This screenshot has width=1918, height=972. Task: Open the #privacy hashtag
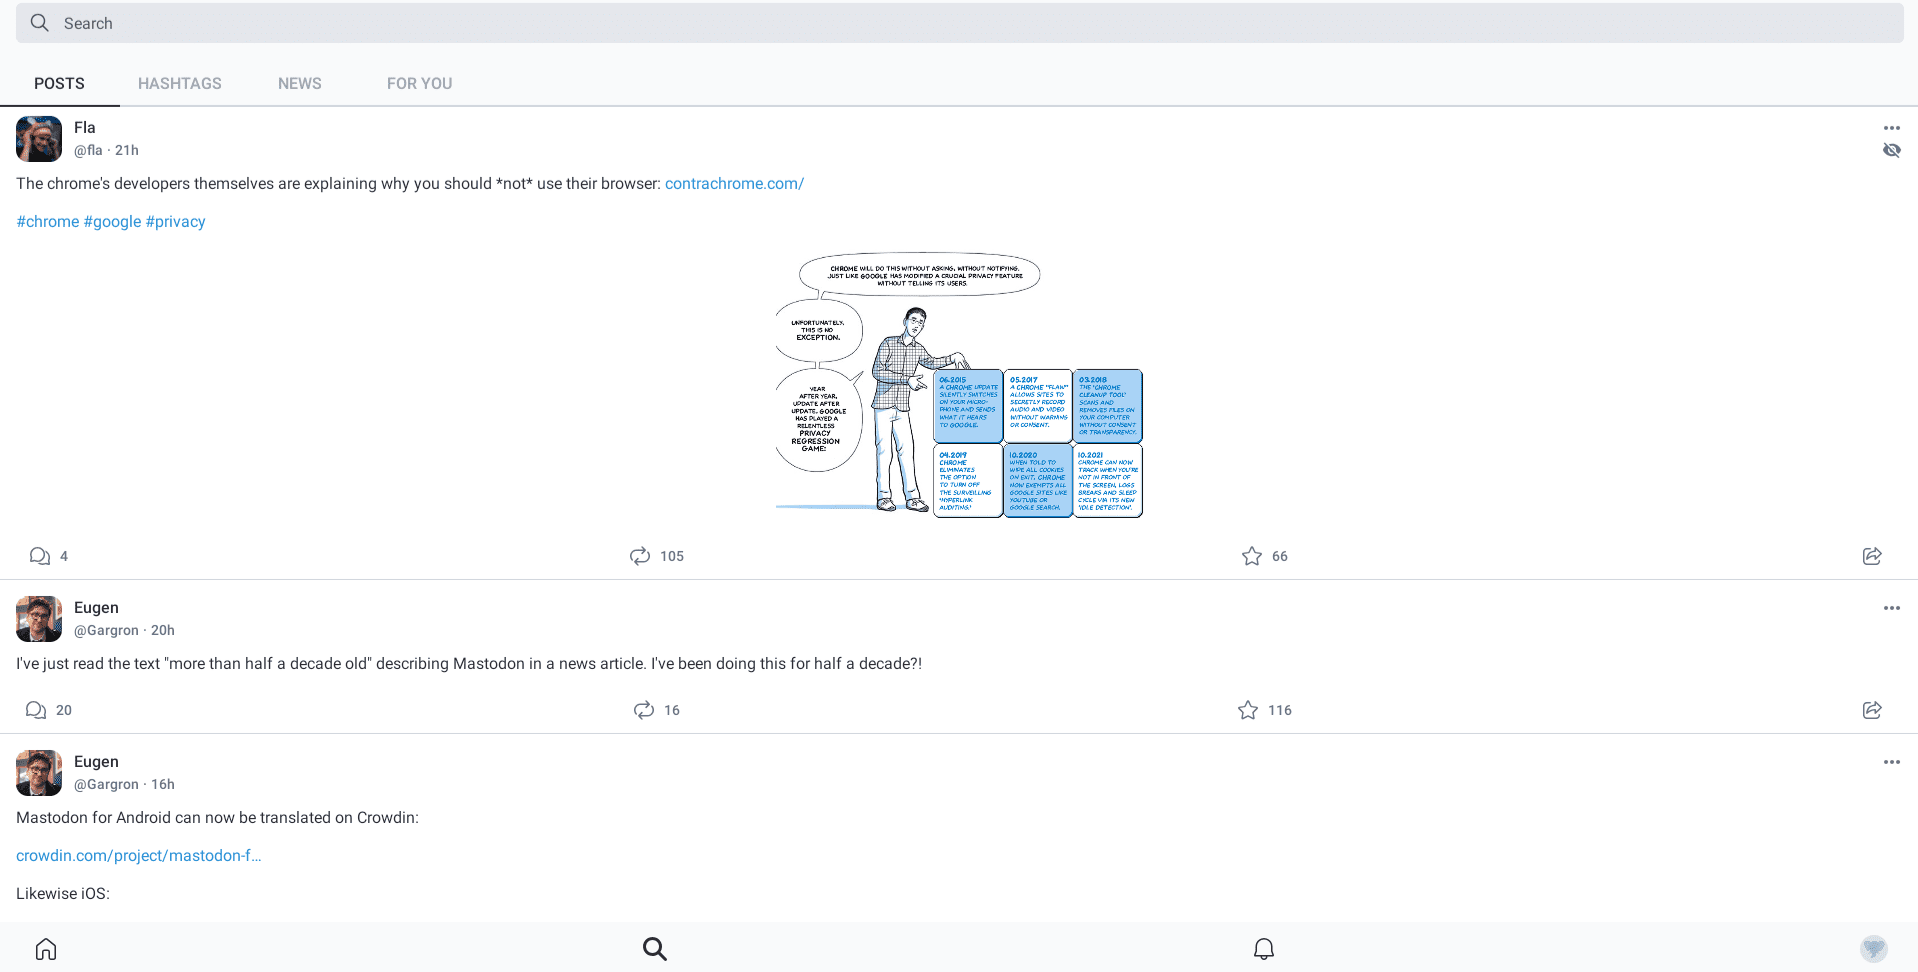[175, 222]
